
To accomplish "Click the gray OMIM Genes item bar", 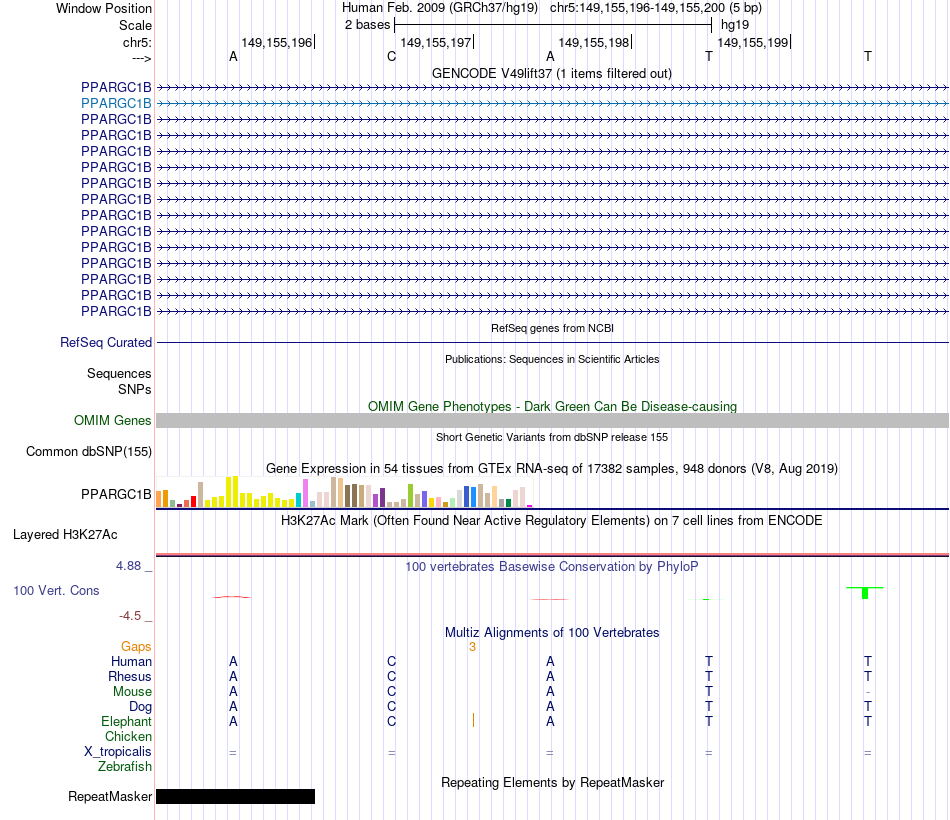I will (552, 421).
